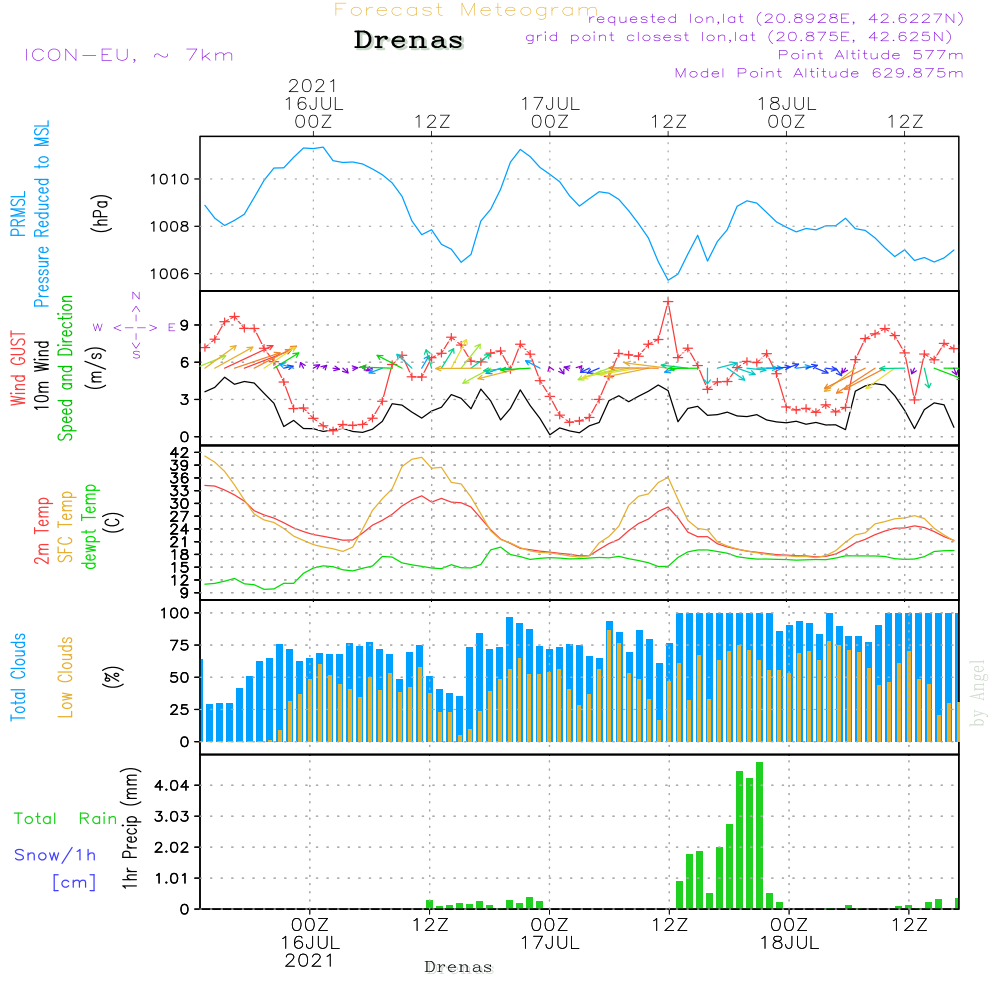Click the blue "Snow/1h" label

[x=55, y=855]
